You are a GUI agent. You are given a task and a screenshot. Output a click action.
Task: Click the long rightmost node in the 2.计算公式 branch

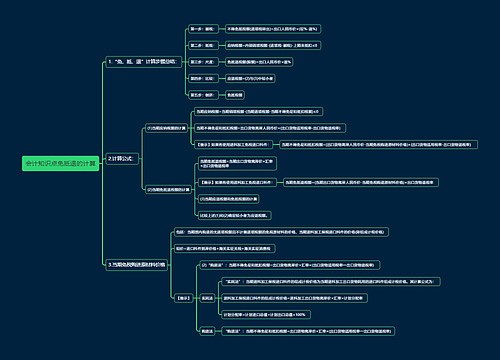(378, 145)
